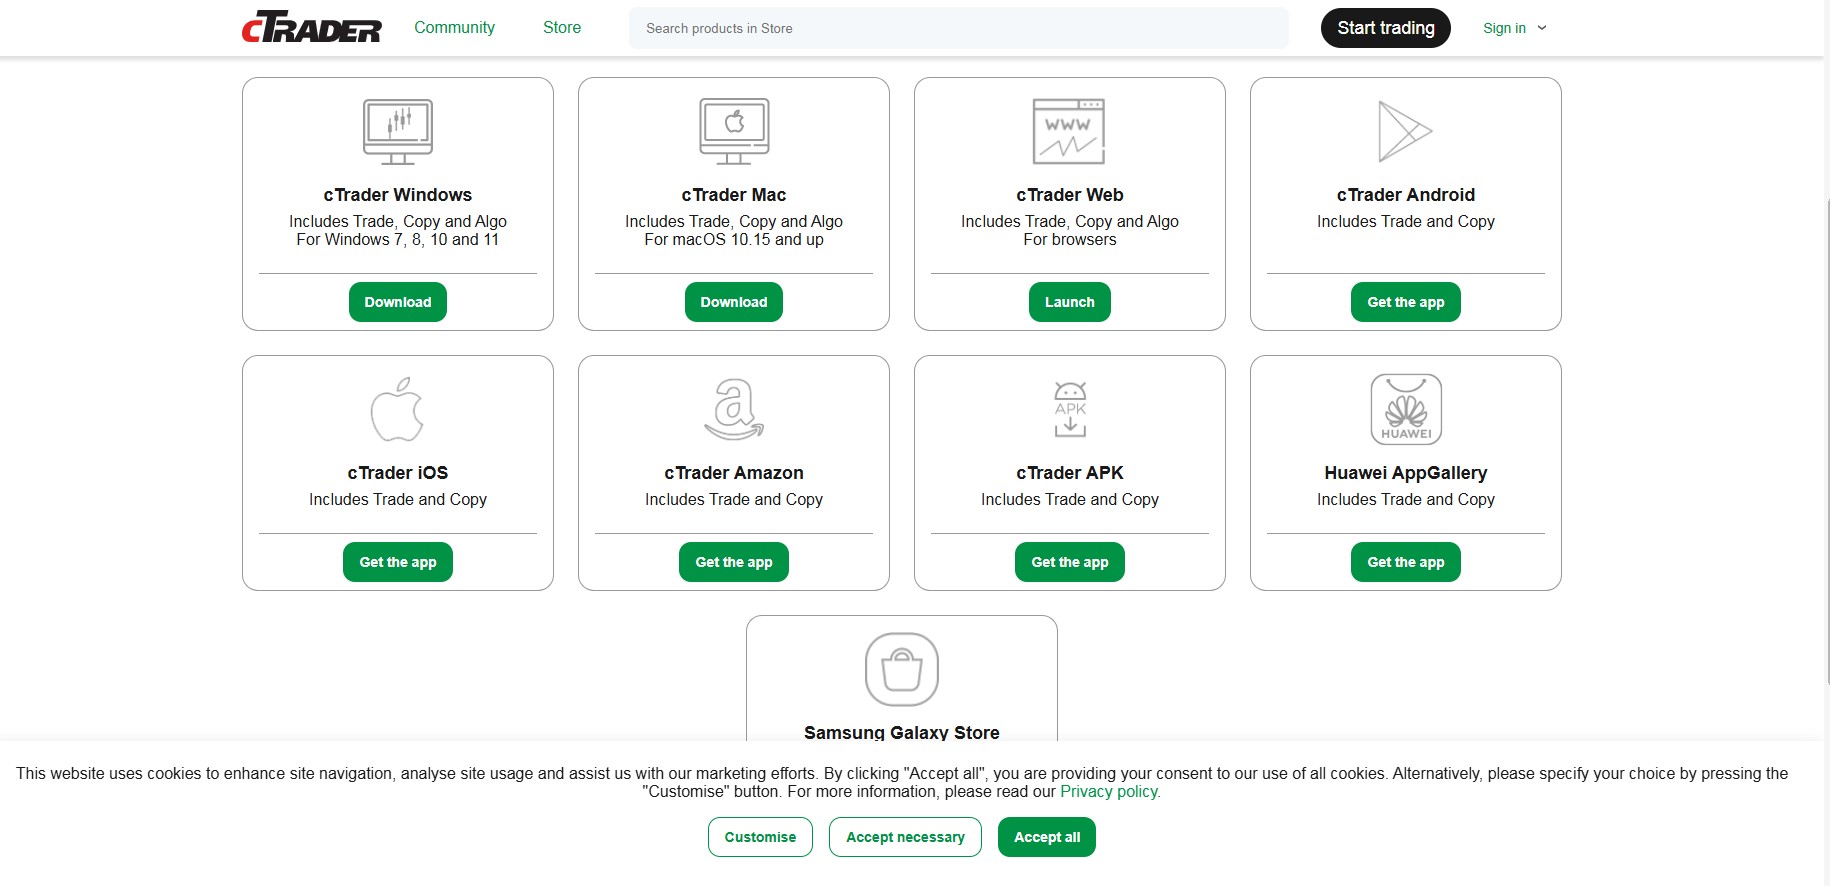The image size is (1830, 886).
Task: Click 'For macOS 10.15 and up' text
Action: (x=734, y=240)
